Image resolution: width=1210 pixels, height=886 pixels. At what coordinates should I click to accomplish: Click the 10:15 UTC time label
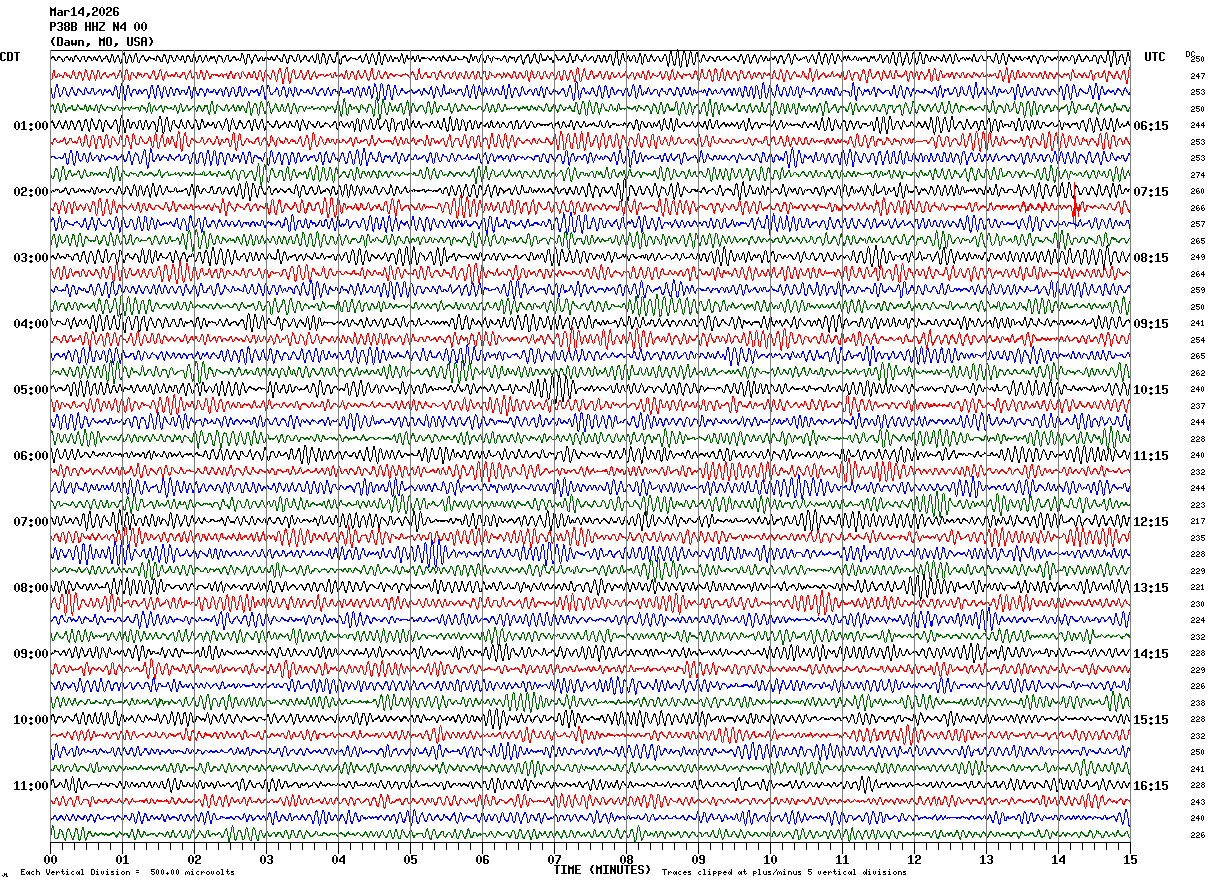point(1151,390)
